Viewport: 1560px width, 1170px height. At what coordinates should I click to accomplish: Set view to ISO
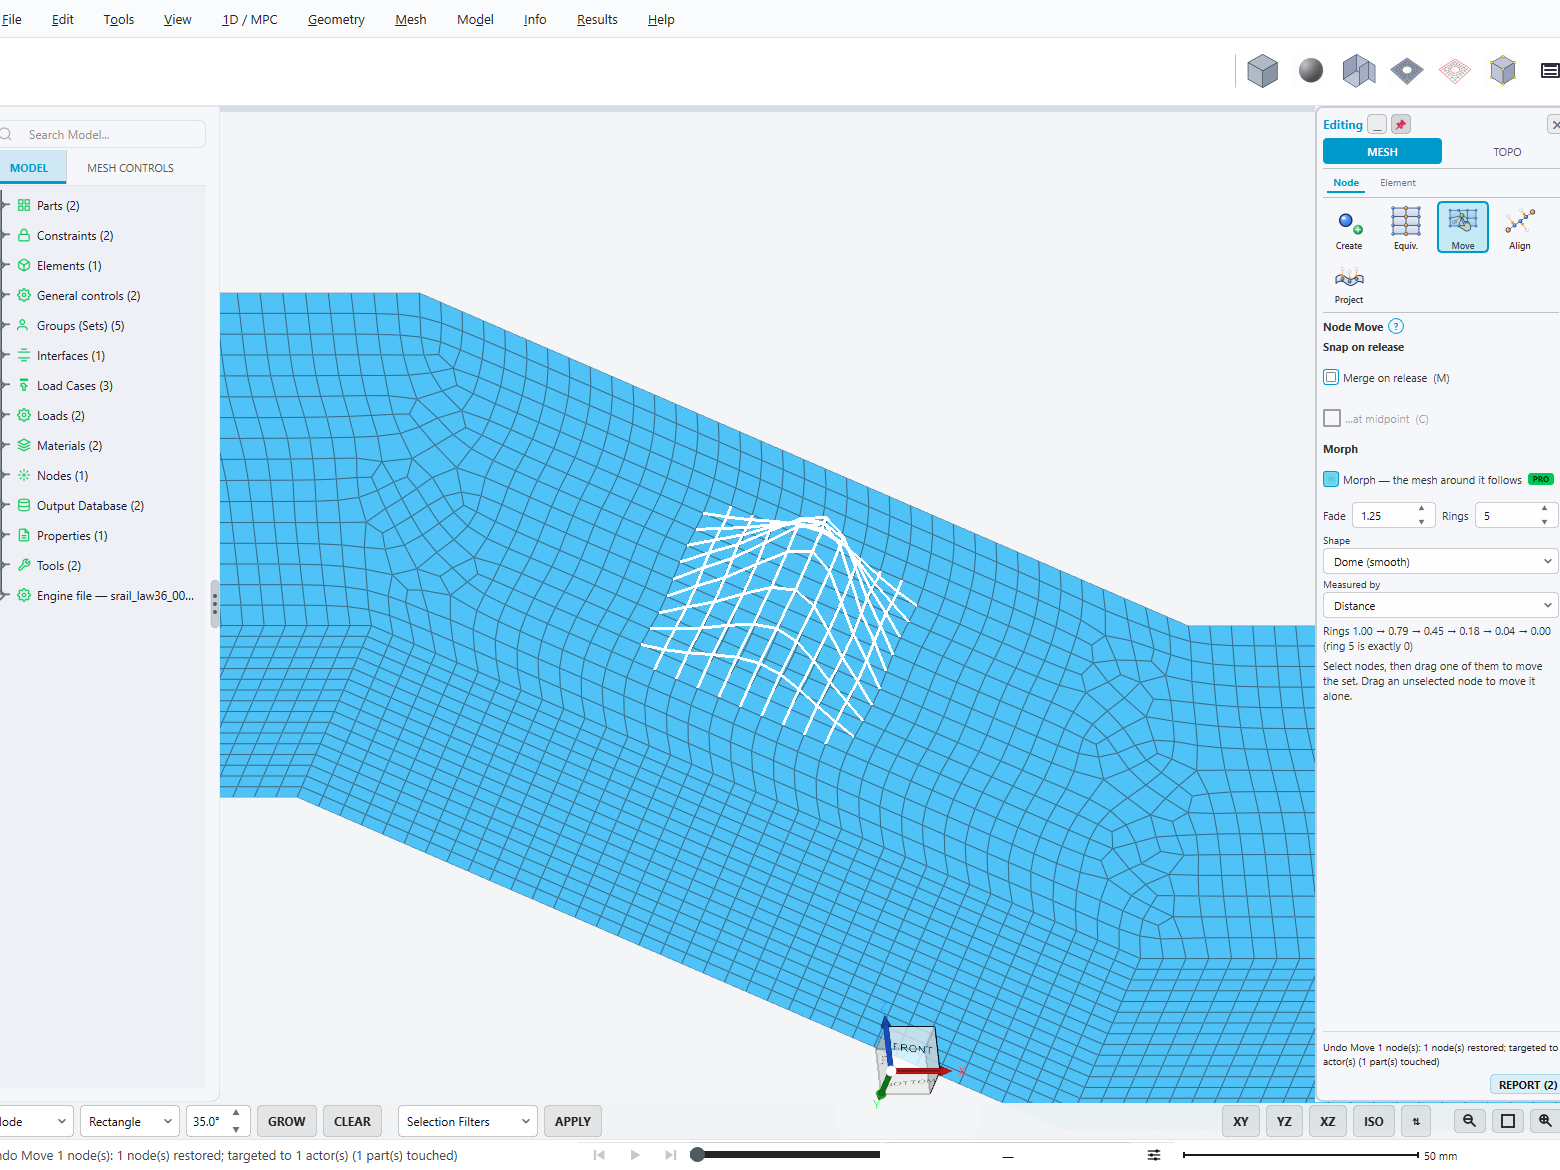point(1374,1121)
